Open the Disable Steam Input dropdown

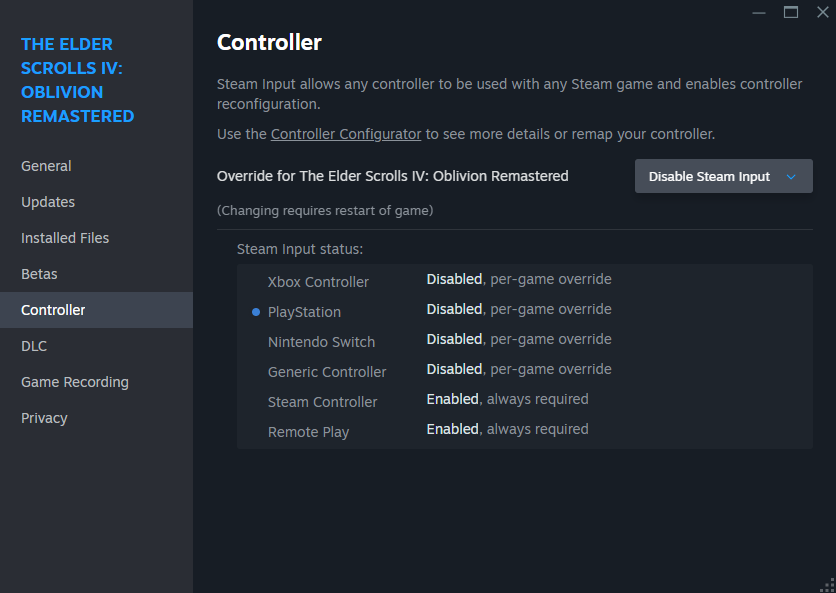coord(710,175)
